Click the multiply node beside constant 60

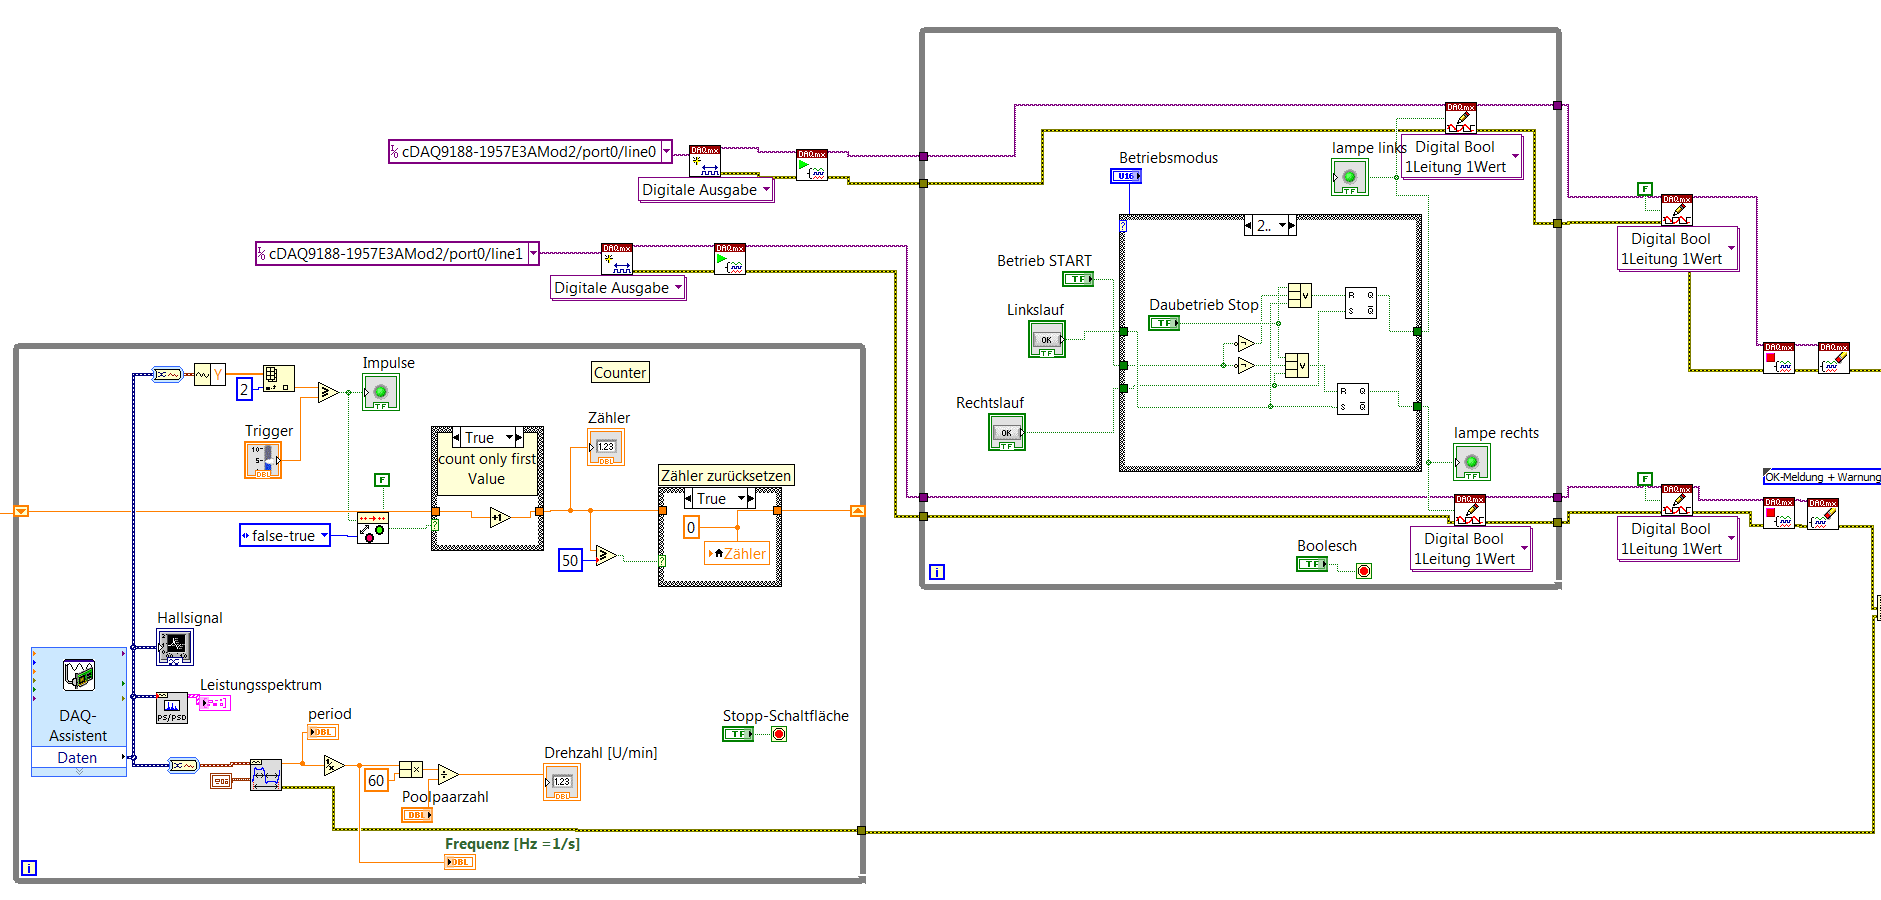tap(411, 769)
